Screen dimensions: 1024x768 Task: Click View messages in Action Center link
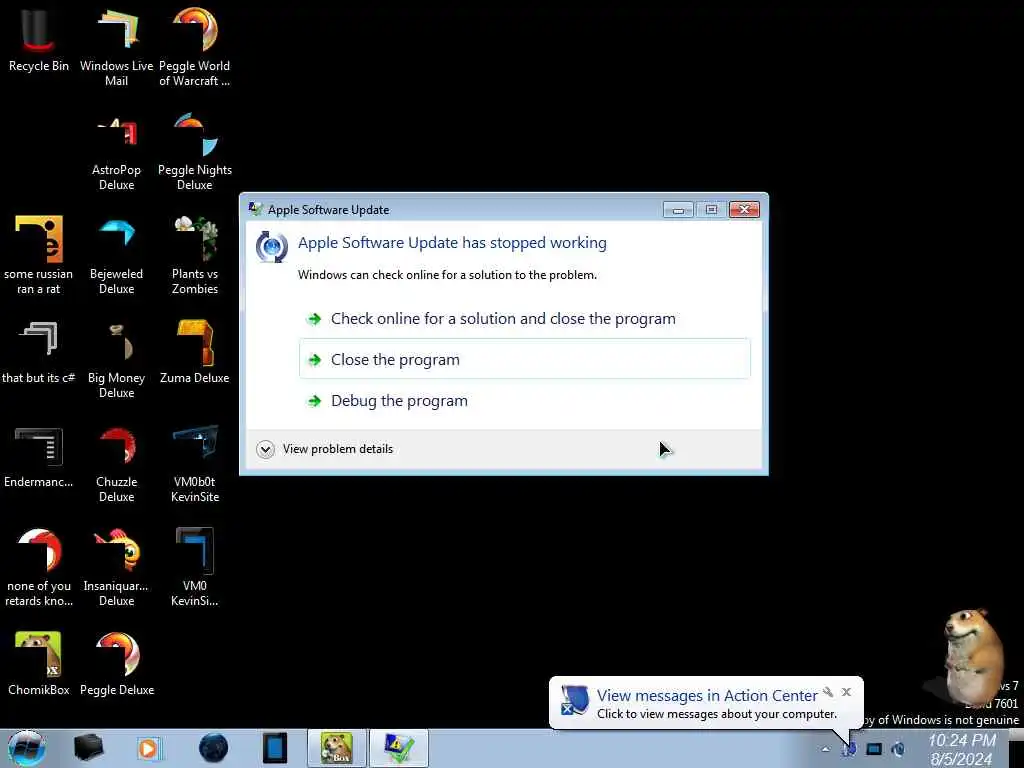[x=707, y=696]
